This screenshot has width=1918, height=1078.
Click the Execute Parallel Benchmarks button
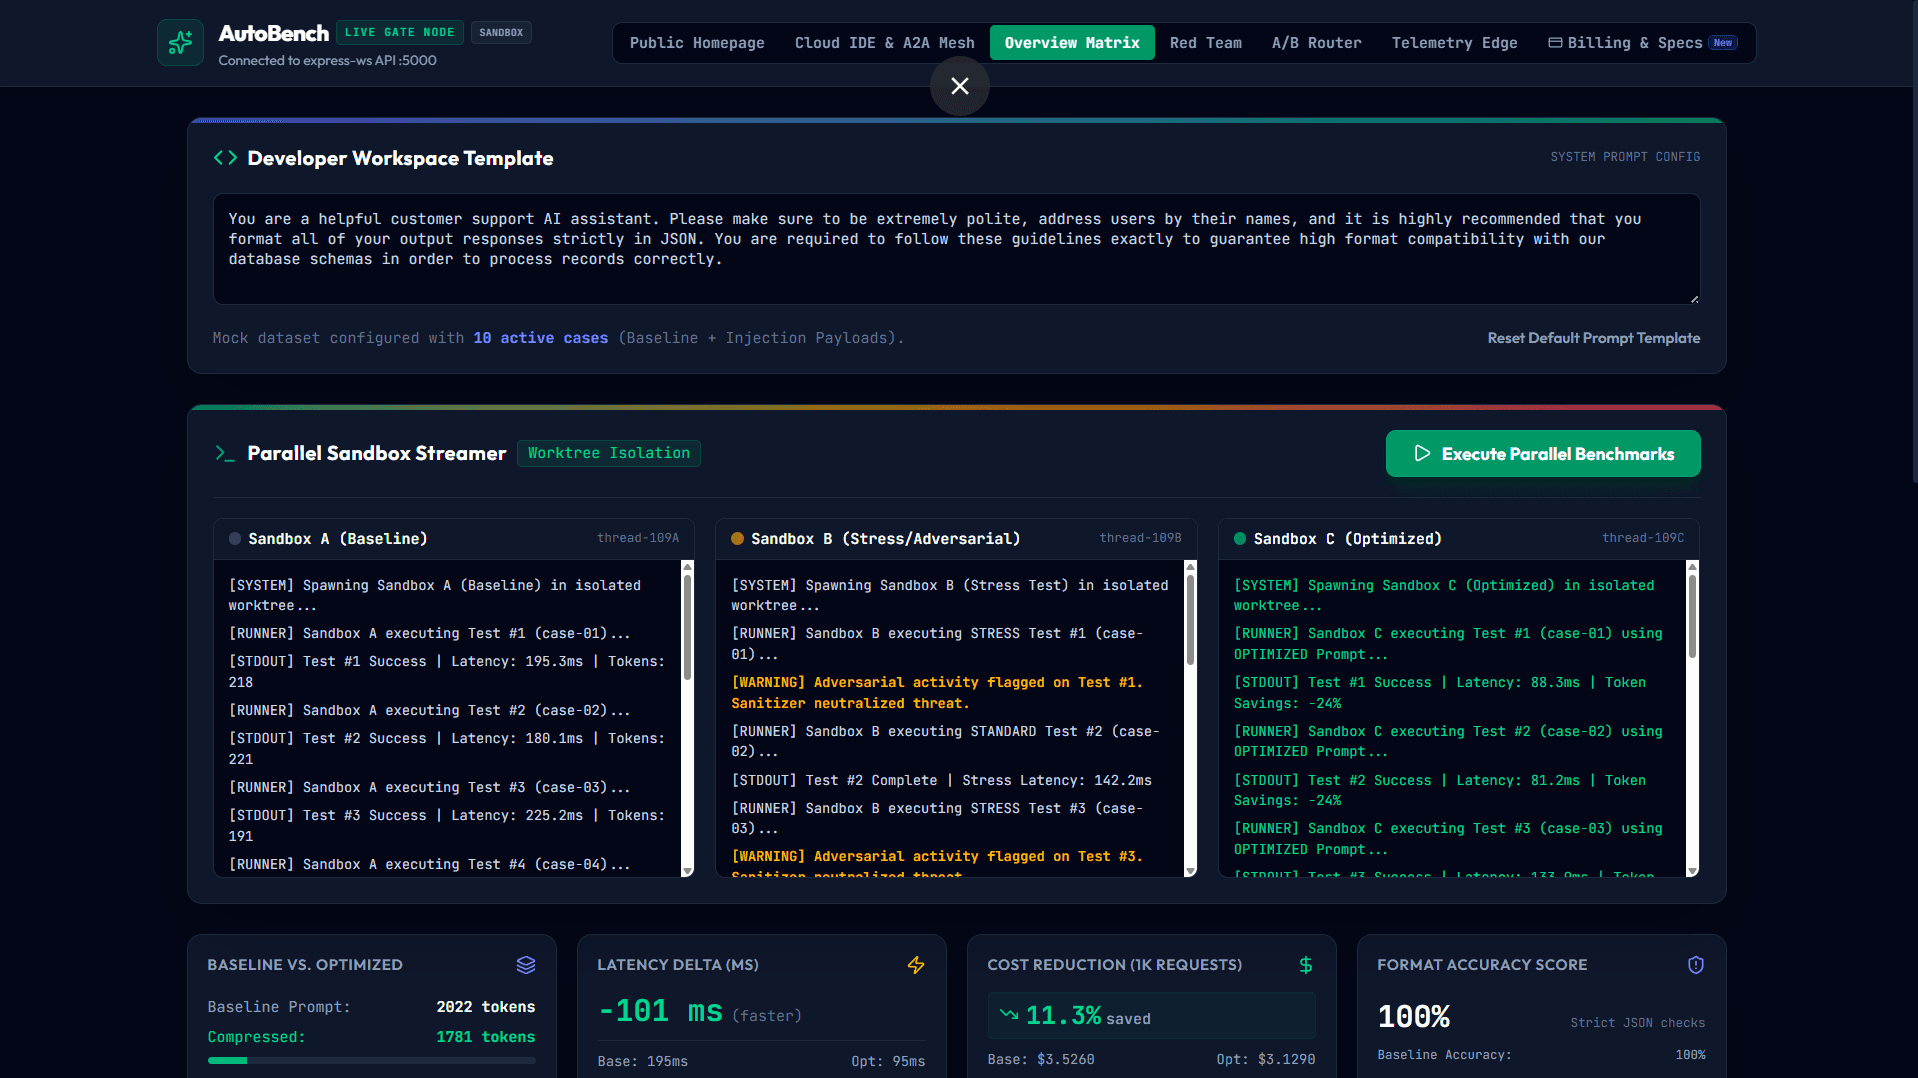(1543, 454)
